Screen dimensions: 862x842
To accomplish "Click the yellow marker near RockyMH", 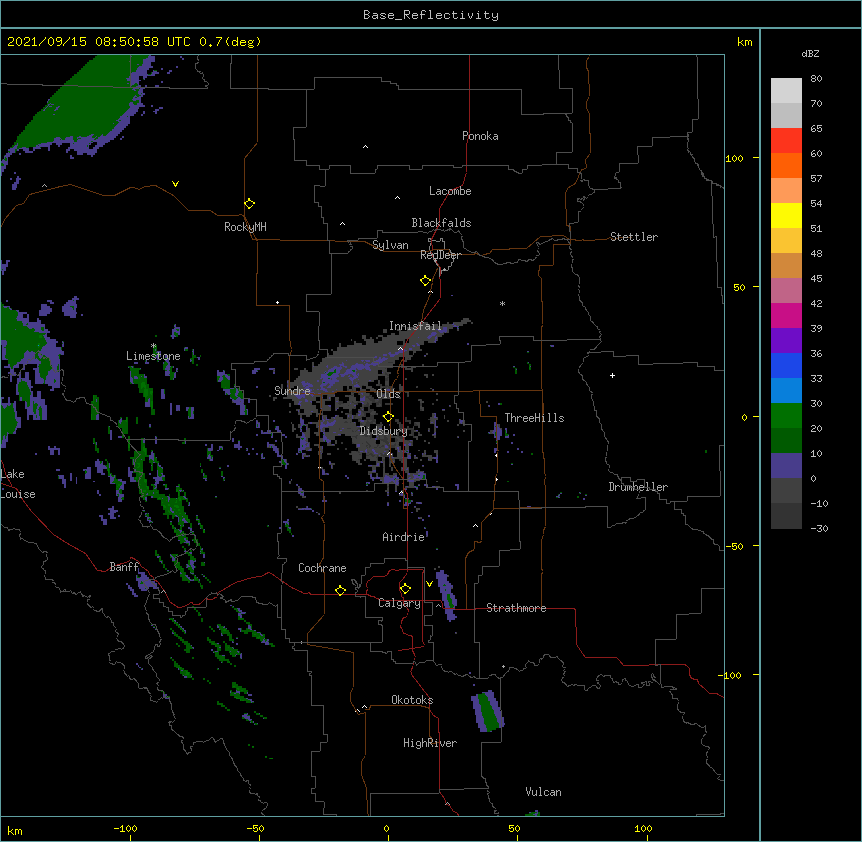I will 249,204.
